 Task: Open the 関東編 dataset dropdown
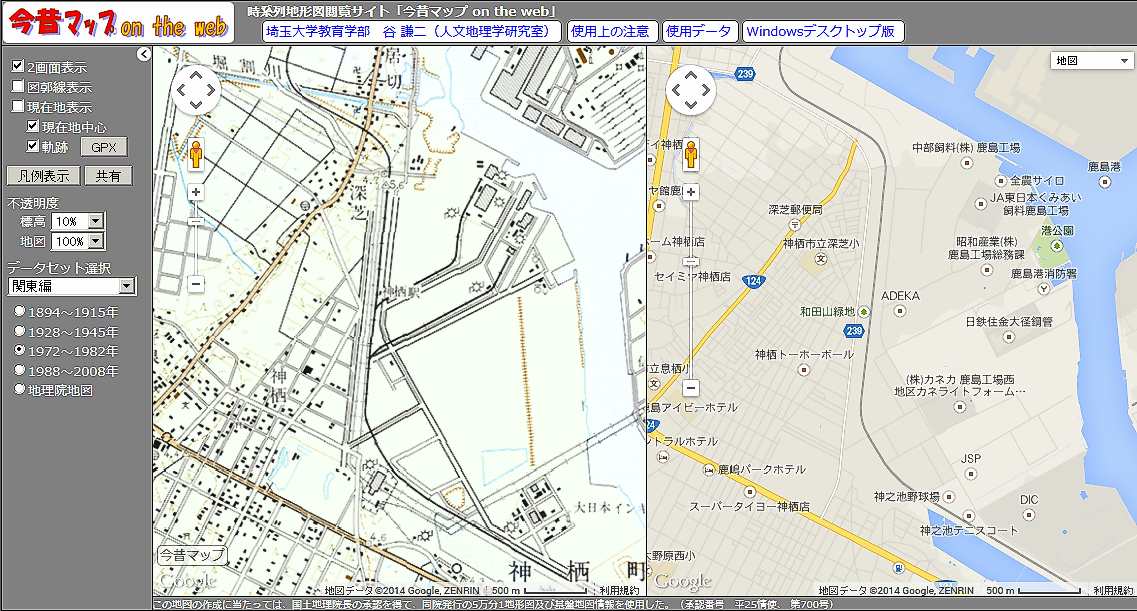click(72, 286)
